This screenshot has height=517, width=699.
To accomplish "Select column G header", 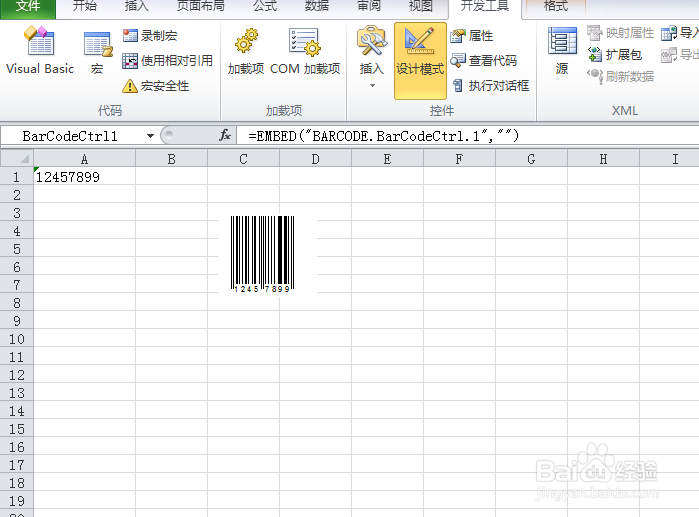I will (531, 159).
